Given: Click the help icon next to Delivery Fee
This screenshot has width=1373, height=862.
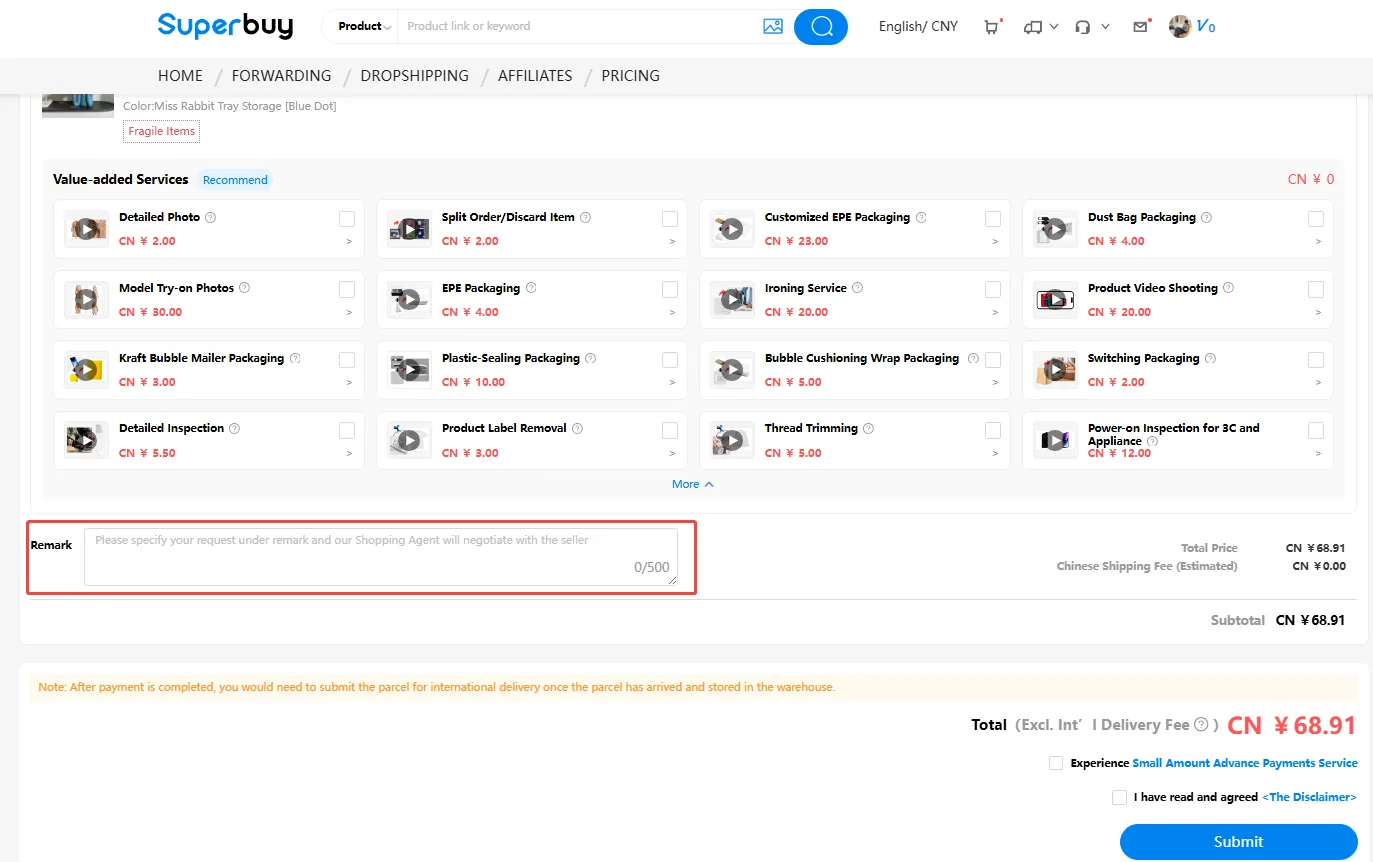Looking at the screenshot, I should pyautogui.click(x=1201, y=725).
